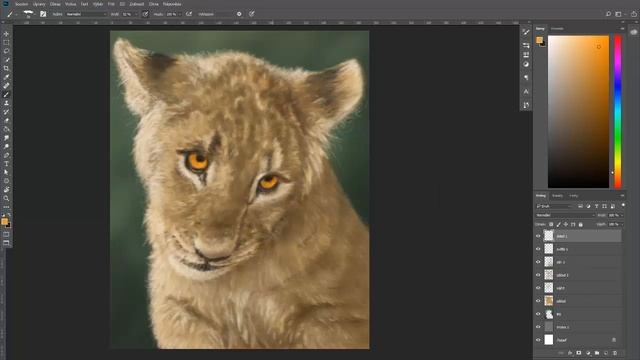Click the rainbow hue slider strip
Image resolution: width=640 pixels, height=360 pixels.
pos(618,111)
